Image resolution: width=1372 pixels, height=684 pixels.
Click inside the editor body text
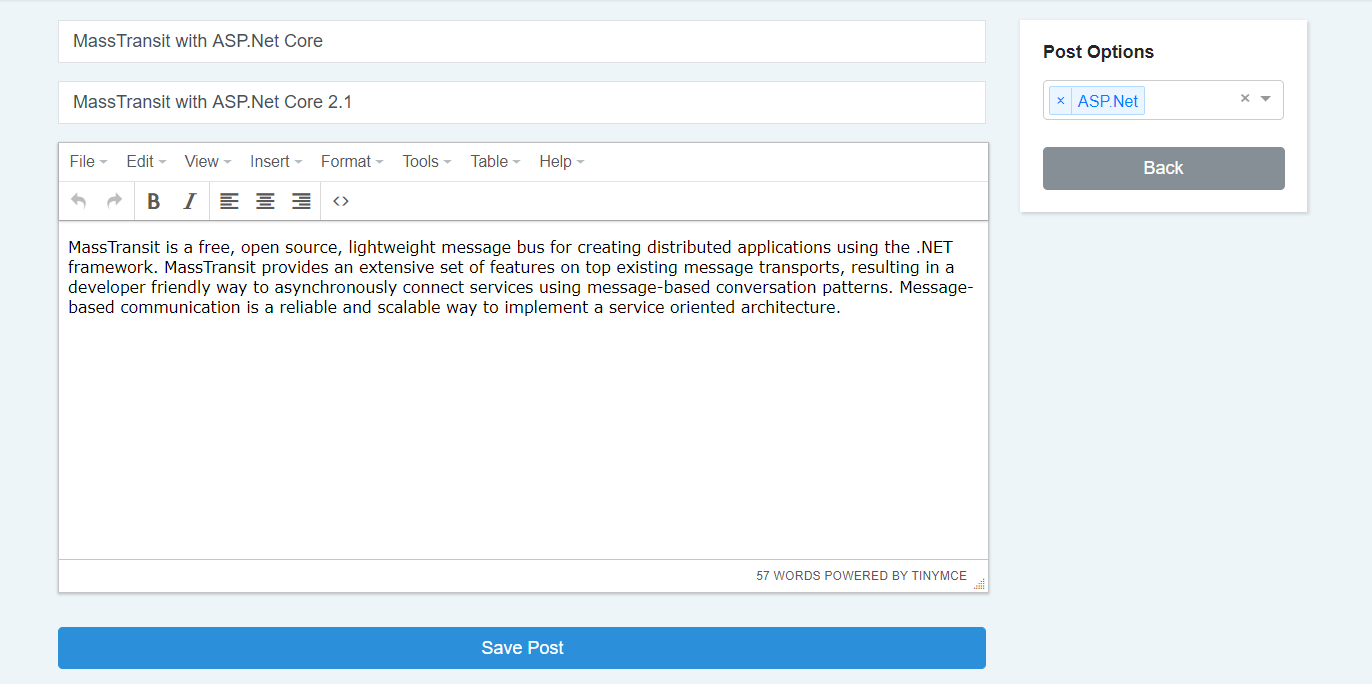(522, 277)
